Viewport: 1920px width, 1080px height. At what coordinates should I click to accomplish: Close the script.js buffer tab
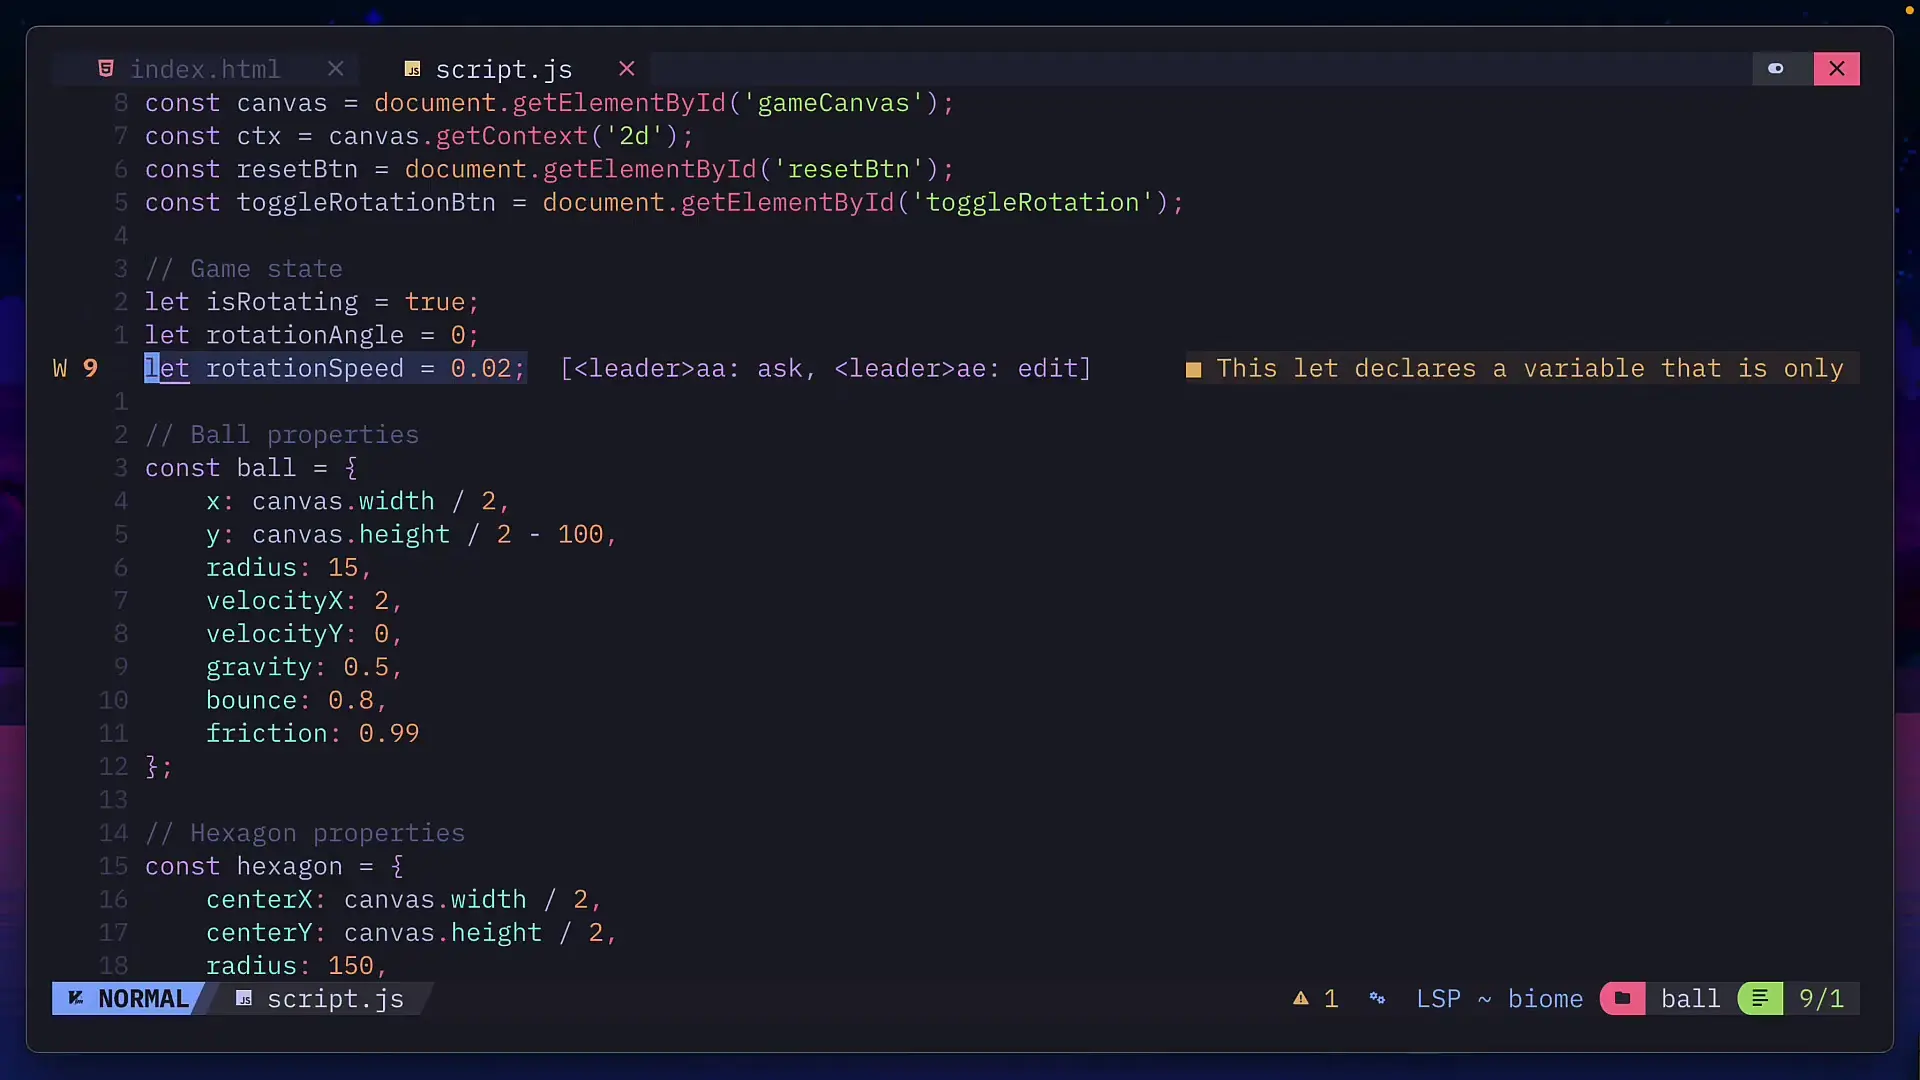[627, 69]
